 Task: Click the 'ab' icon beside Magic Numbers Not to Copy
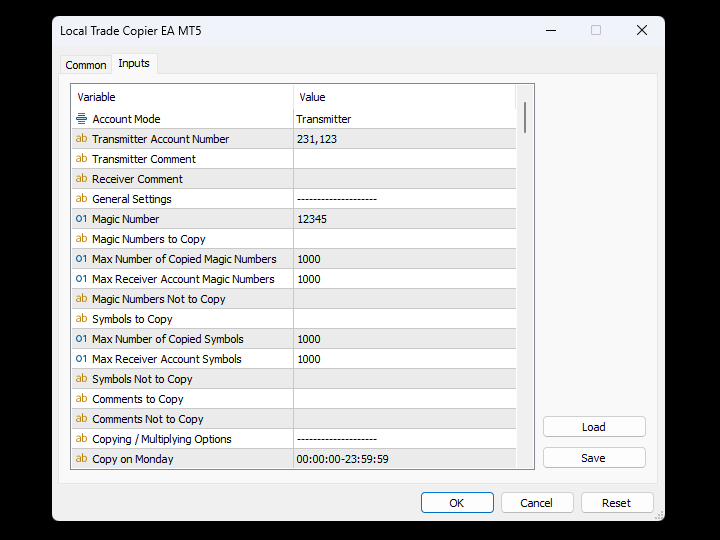(x=81, y=298)
